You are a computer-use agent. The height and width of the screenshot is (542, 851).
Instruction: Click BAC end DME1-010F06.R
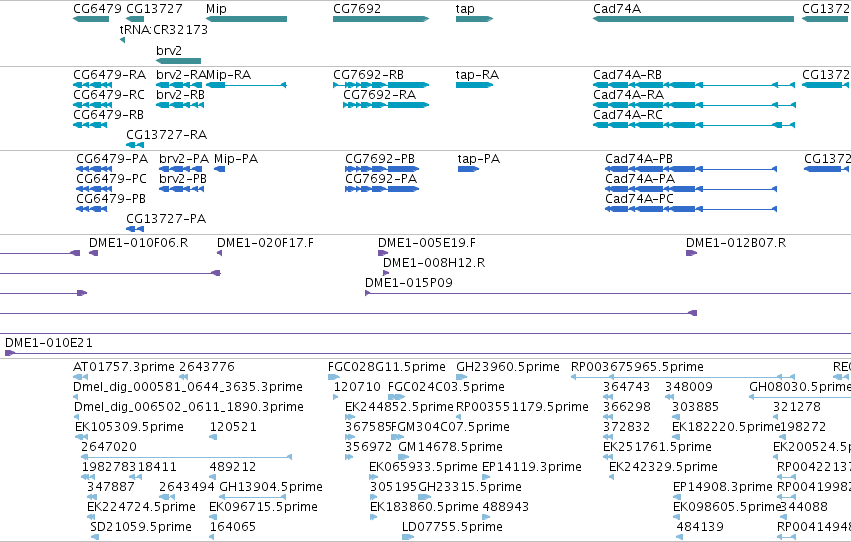93,253
